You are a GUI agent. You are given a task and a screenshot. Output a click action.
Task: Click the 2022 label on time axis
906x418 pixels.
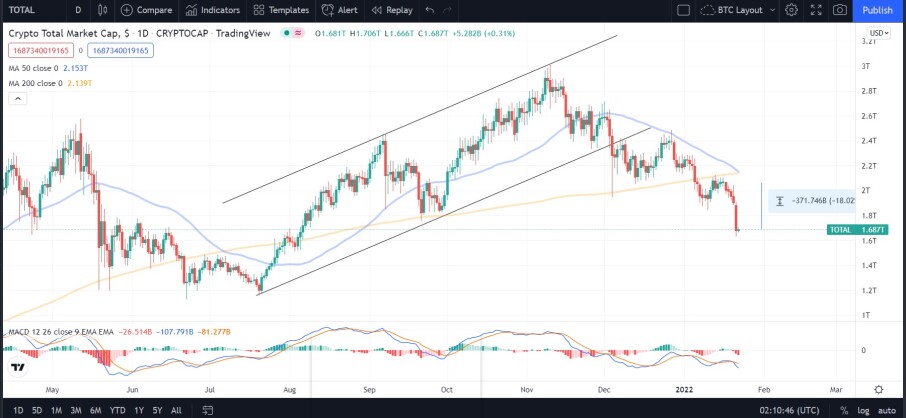(685, 390)
